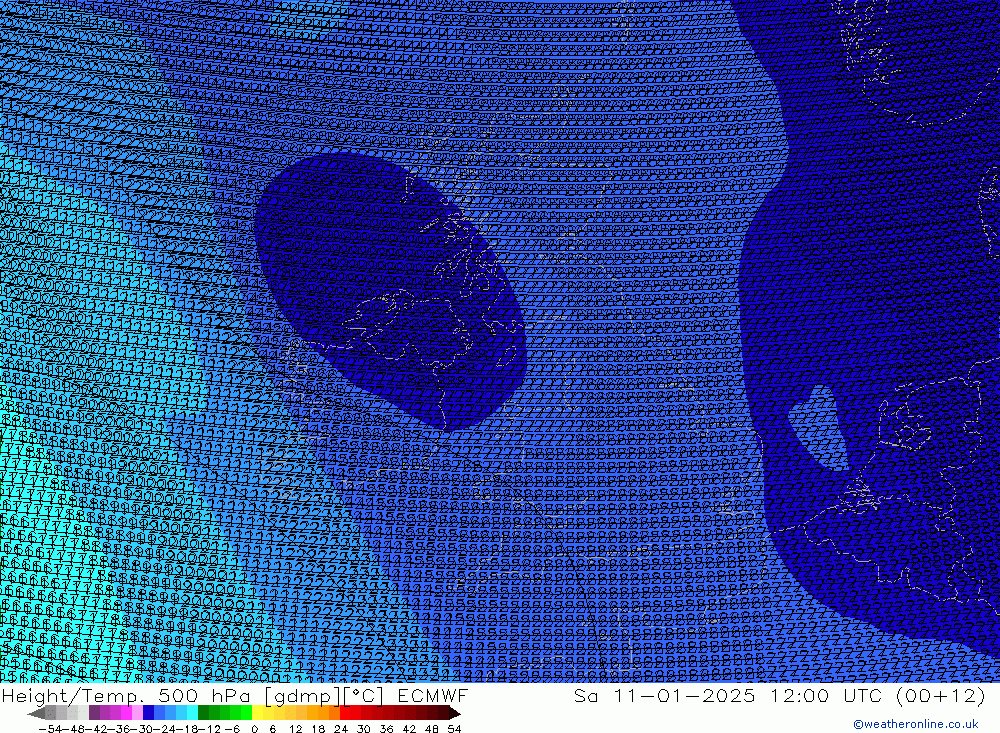Click the '48' legend value
The height and width of the screenshot is (733, 1000).
tap(432, 729)
